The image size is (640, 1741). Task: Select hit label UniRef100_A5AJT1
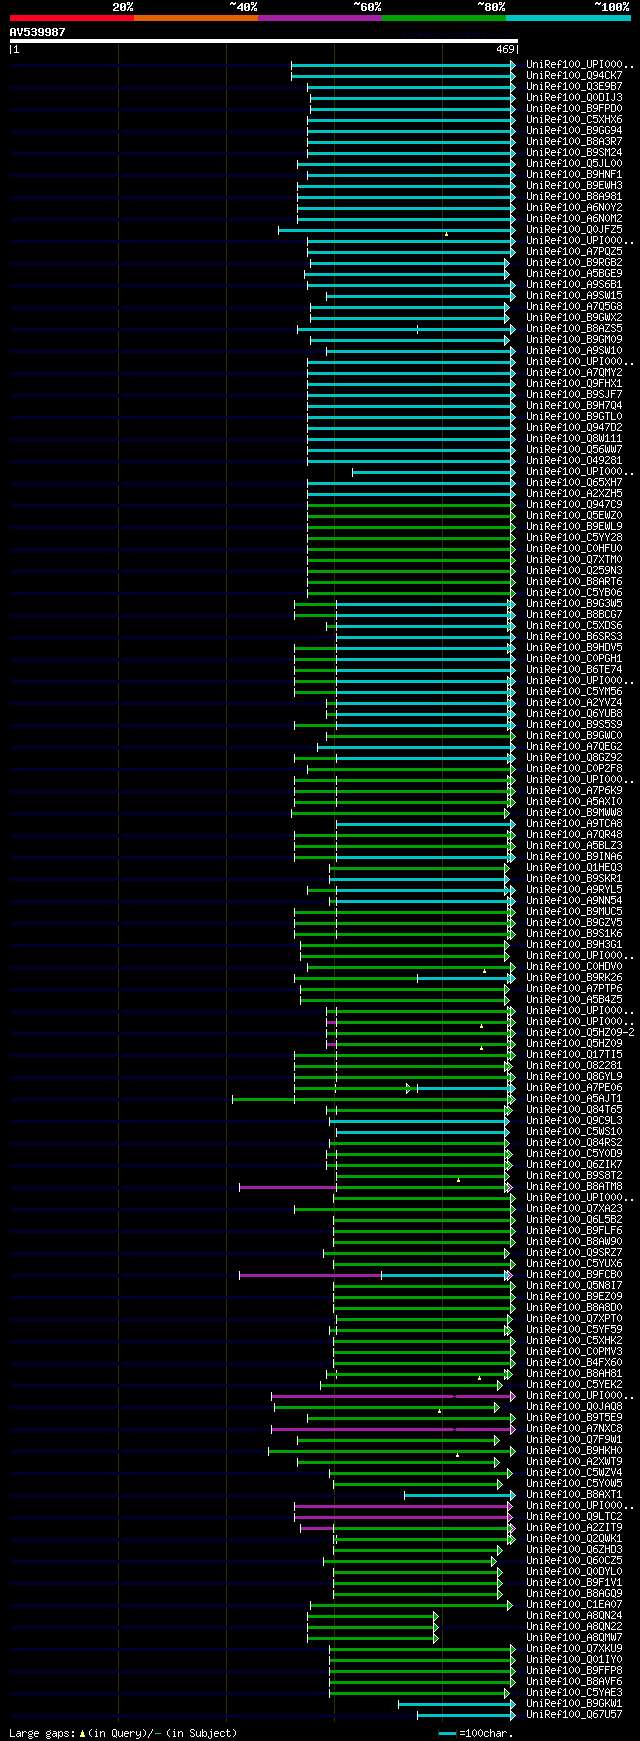574,1099
